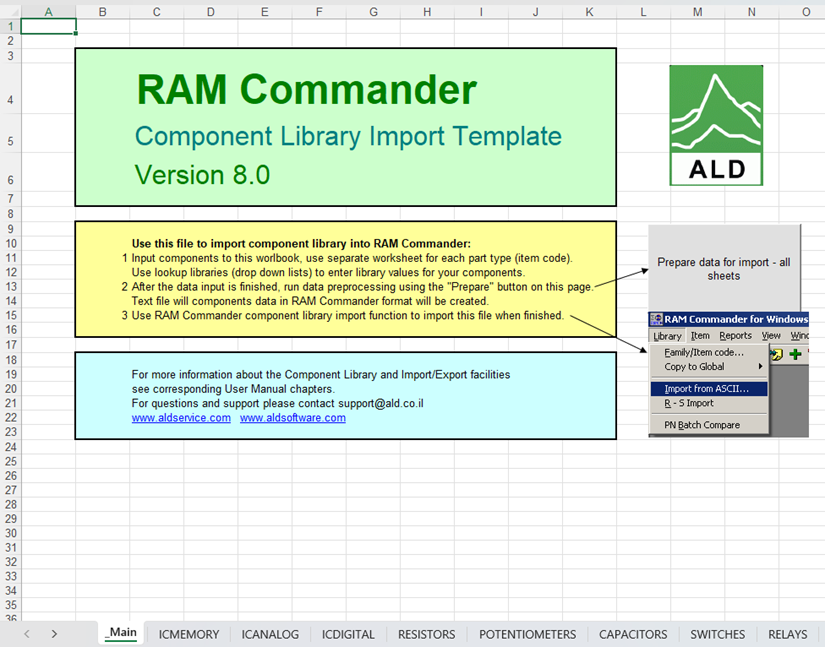The width and height of the screenshot is (825, 647).
Task: Click cell A1 in the worksheet
Action: (48, 26)
